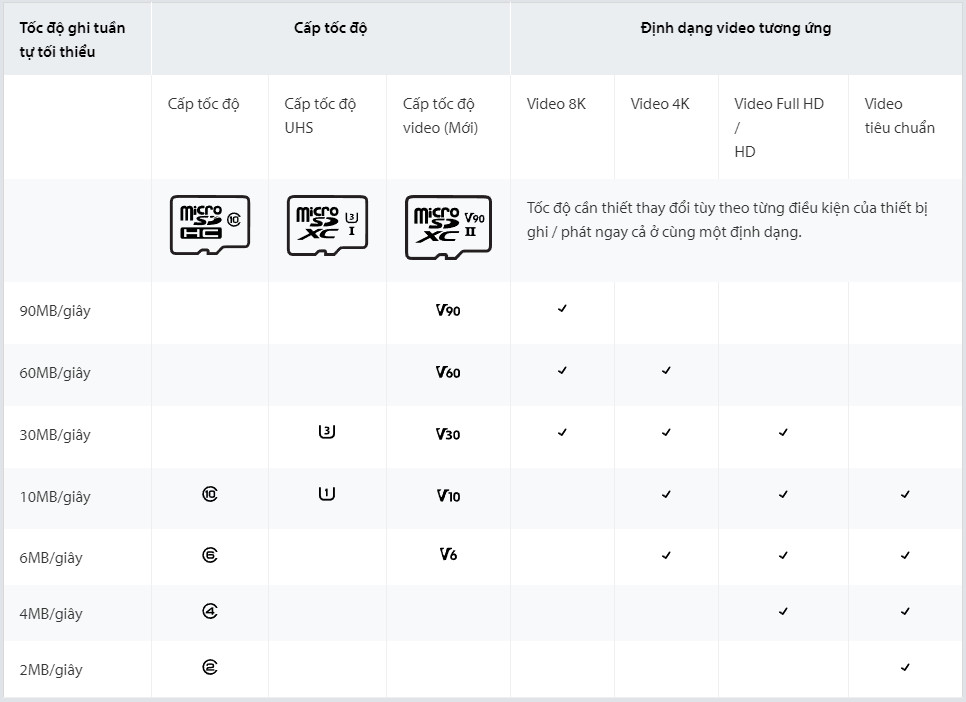Click the UHS U3 speed class icon

326,432
